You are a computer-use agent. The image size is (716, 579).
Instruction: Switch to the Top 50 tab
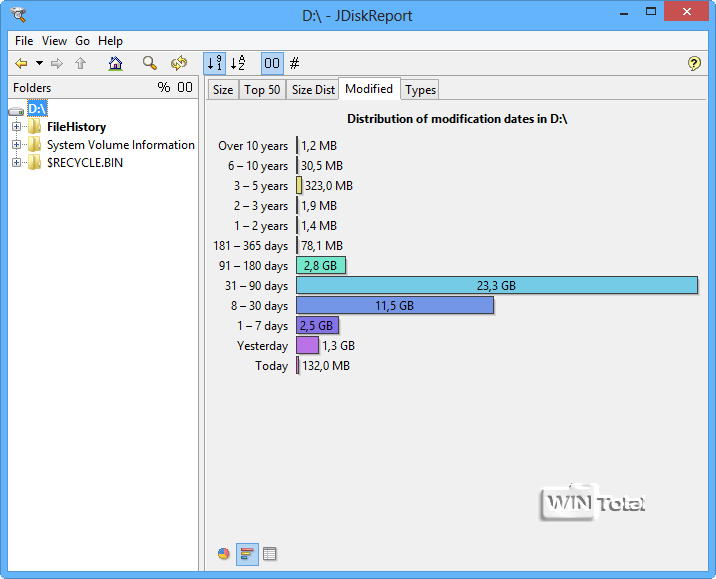coord(262,90)
